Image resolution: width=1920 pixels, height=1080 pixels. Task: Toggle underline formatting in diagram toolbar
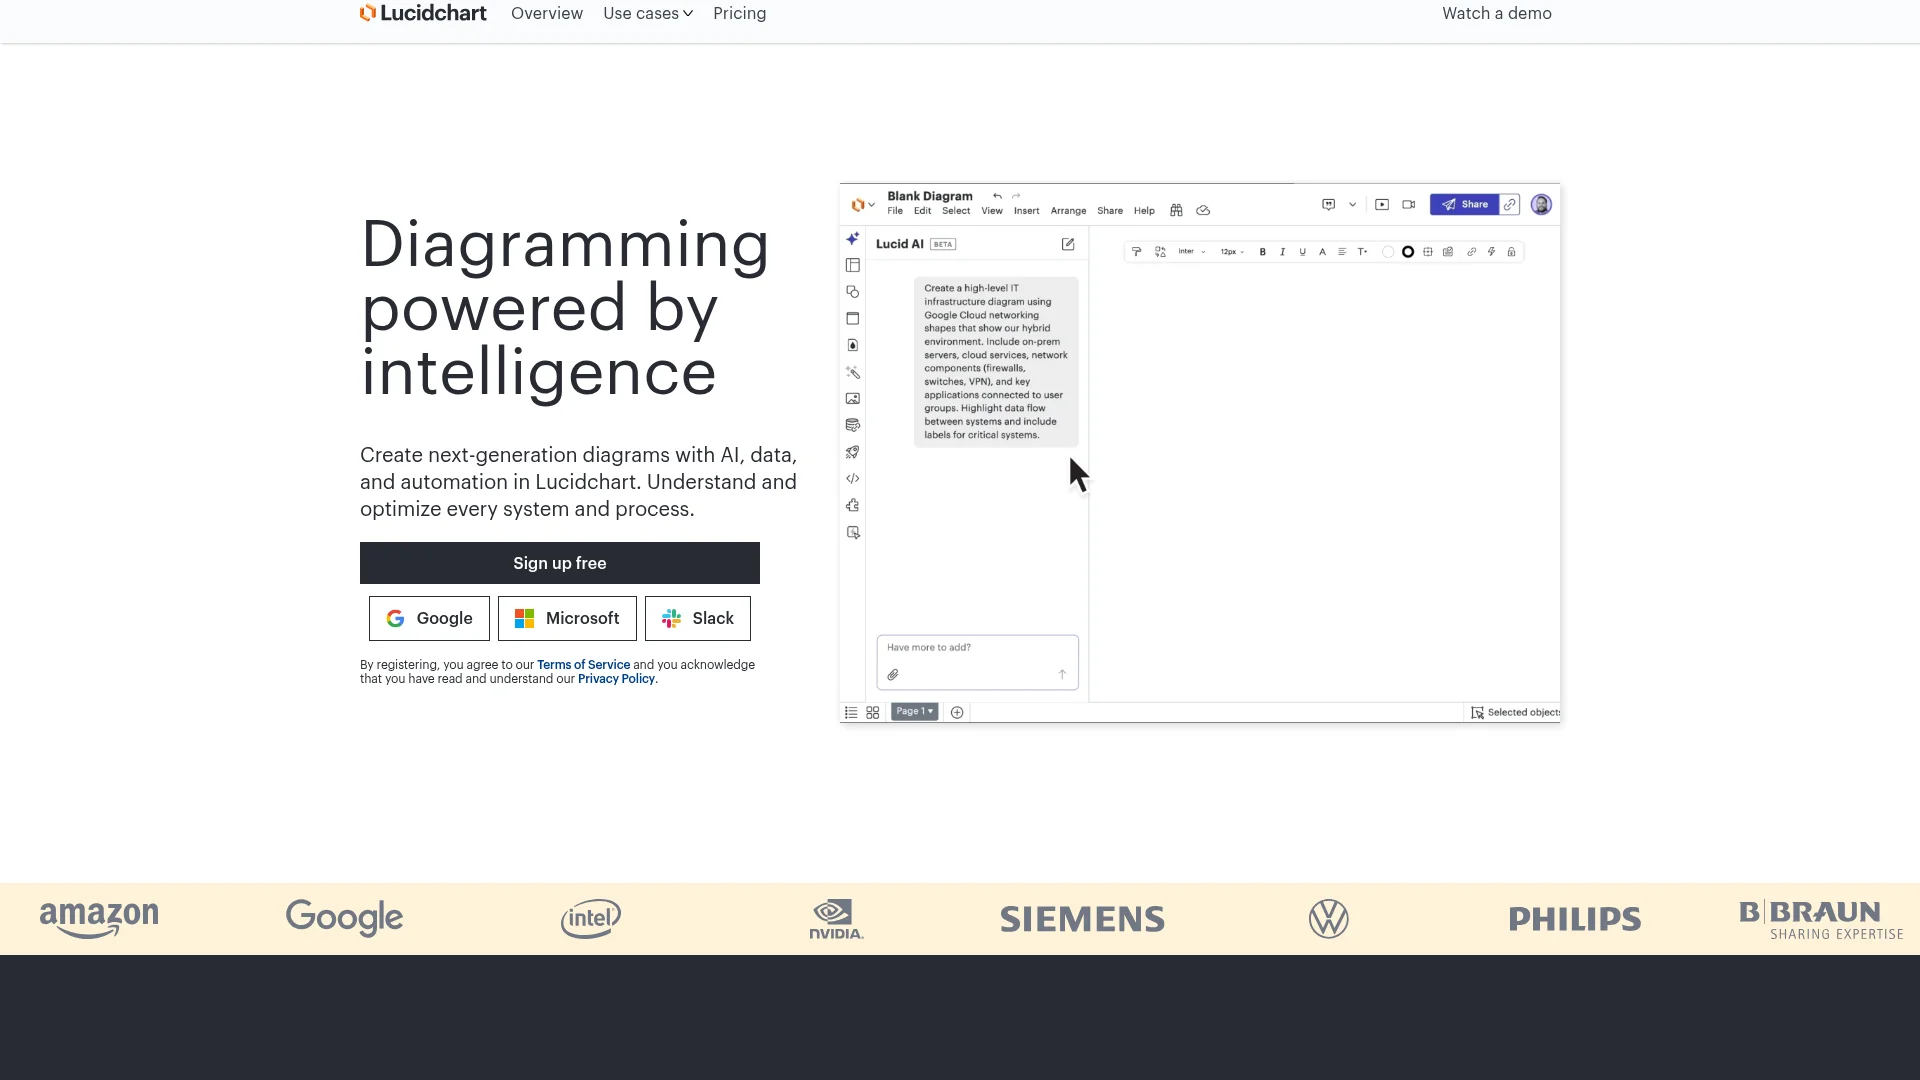[1302, 252]
